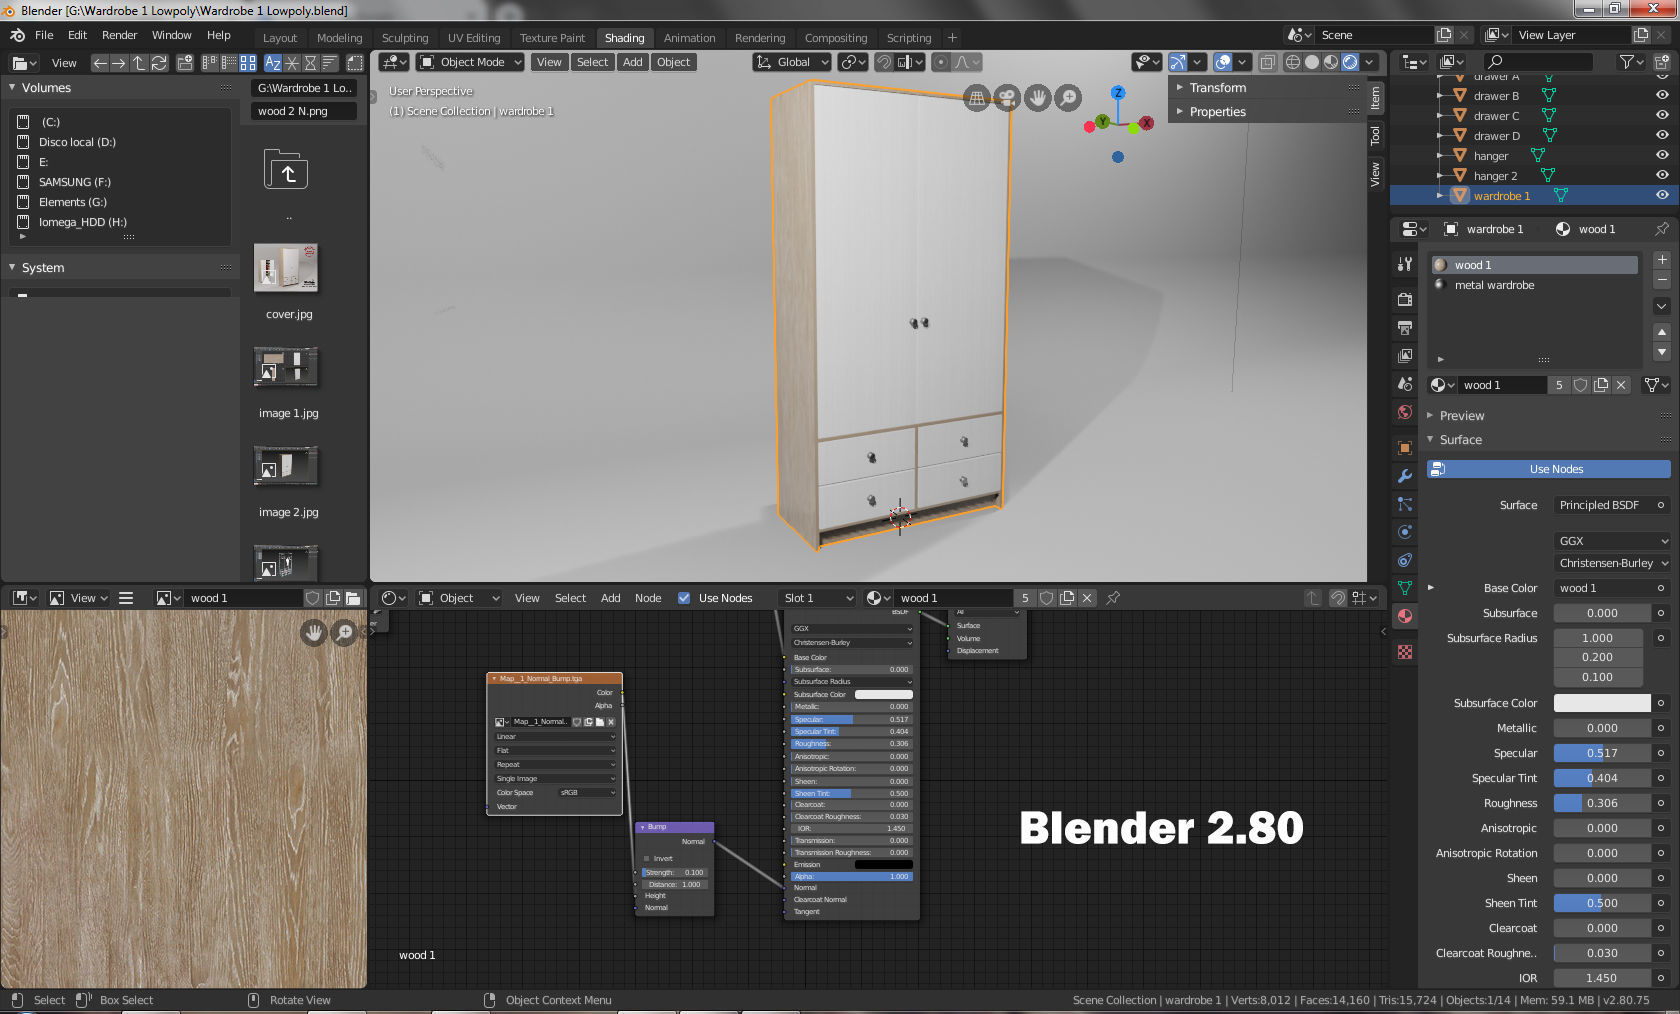The width and height of the screenshot is (1680, 1014).
Task: Duplicate the wood 1 material
Action: tap(1601, 385)
